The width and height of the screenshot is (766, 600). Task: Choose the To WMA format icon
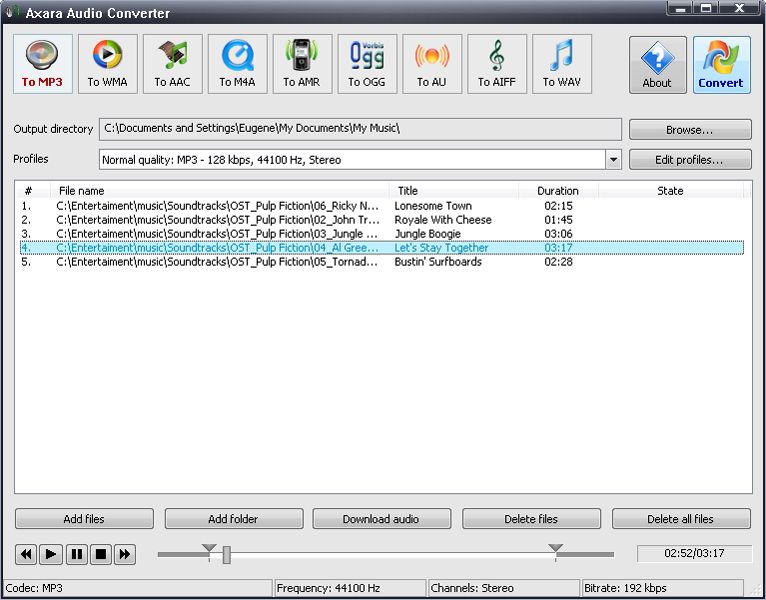[x=107, y=64]
